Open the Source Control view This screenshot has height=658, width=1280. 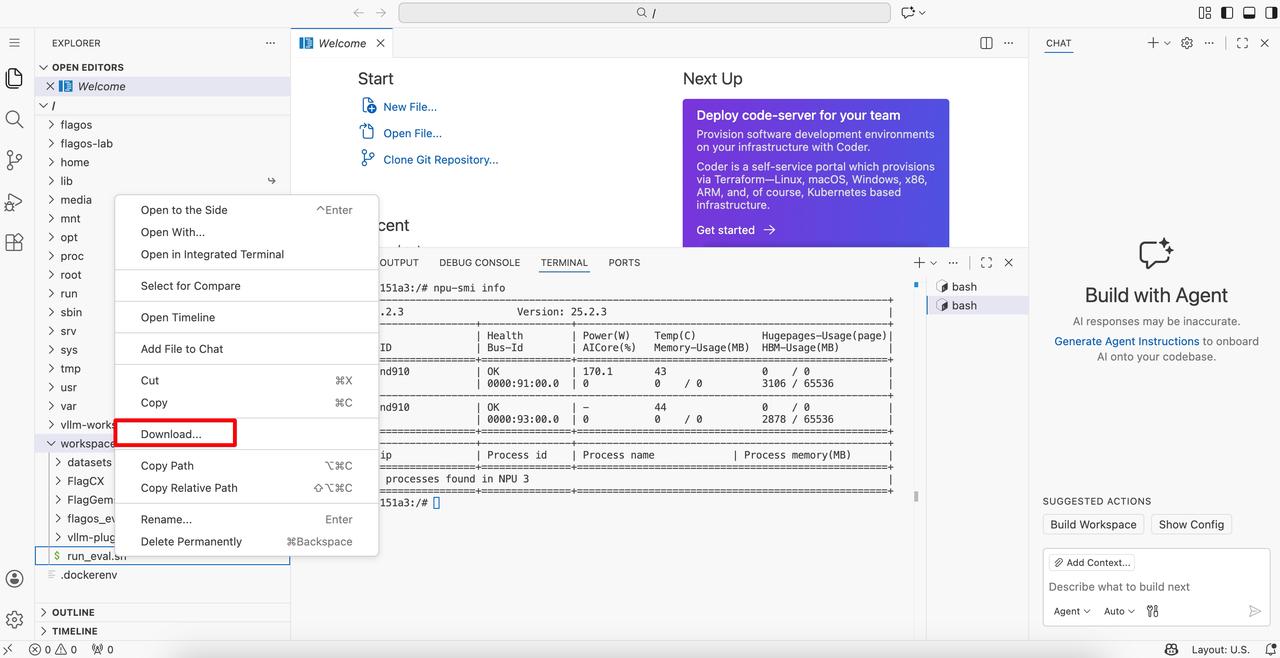[14, 160]
